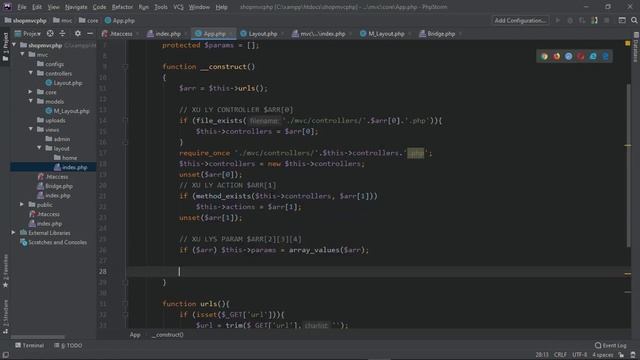Screen dimensions: 640x360
Task: Click the tool windows toggle icon in status bar corner
Action: [x=6, y=355]
